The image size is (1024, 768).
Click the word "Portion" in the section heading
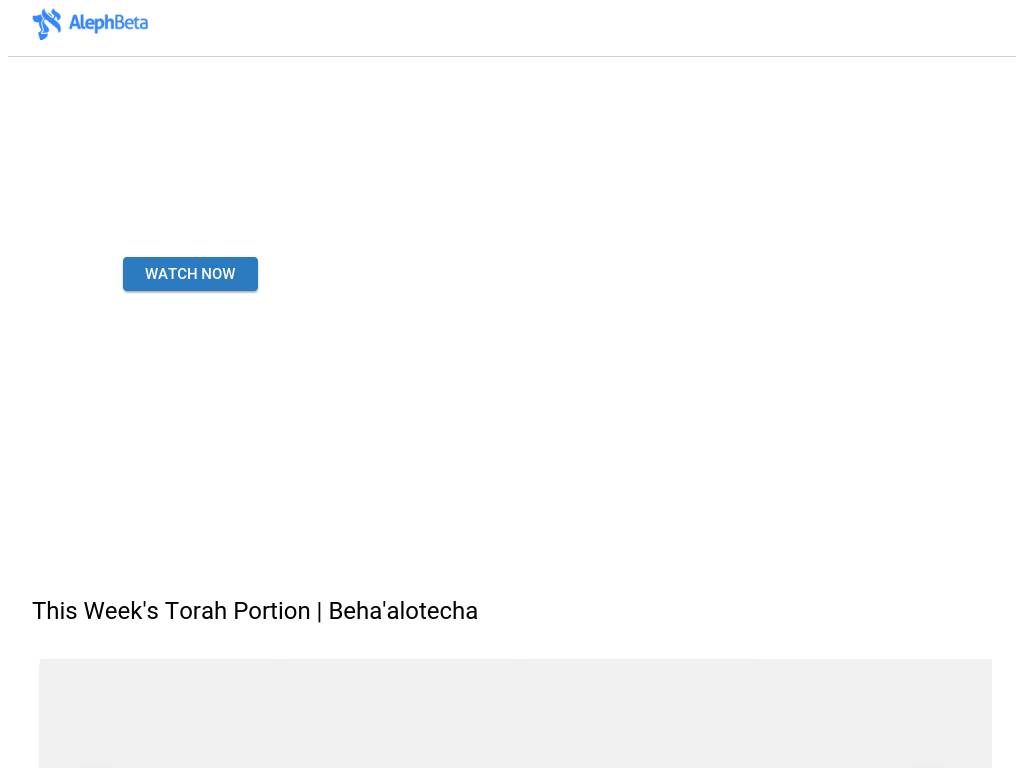(271, 611)
